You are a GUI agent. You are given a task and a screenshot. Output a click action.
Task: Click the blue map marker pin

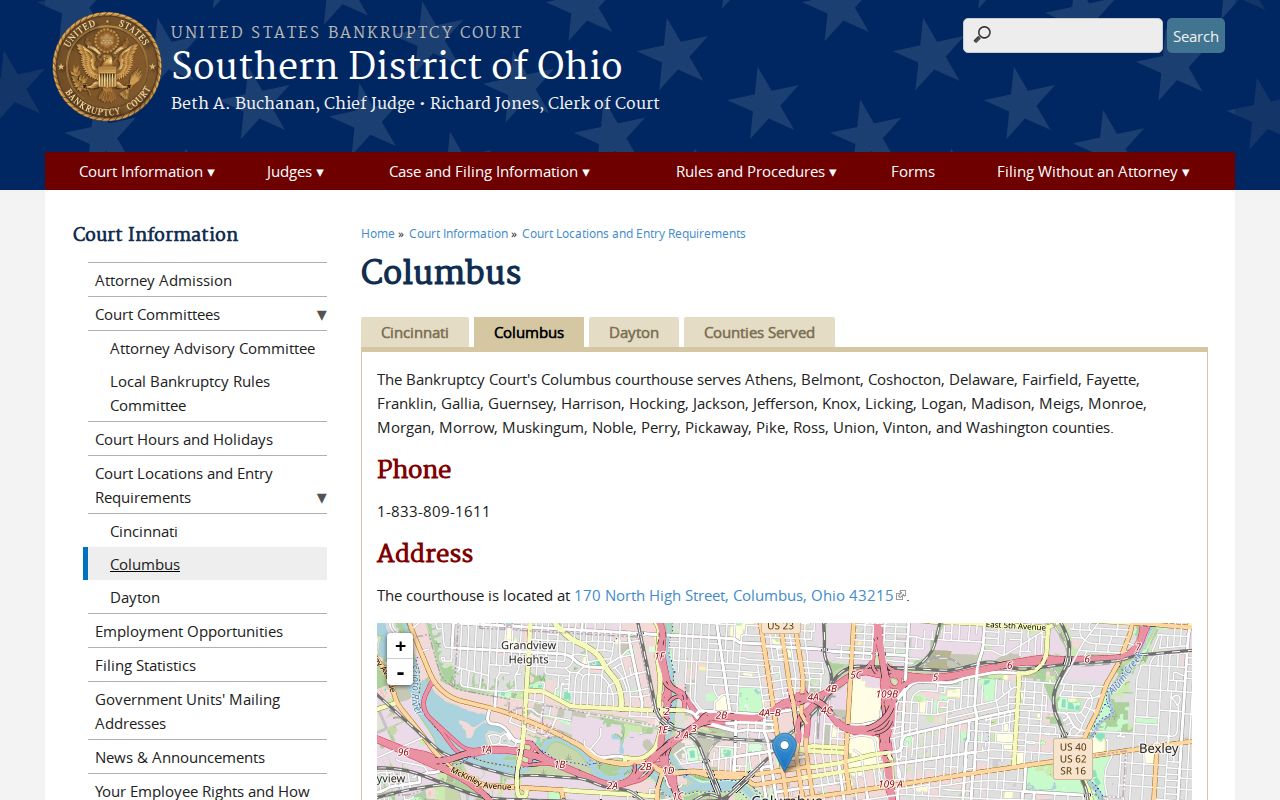coord(784,751)
